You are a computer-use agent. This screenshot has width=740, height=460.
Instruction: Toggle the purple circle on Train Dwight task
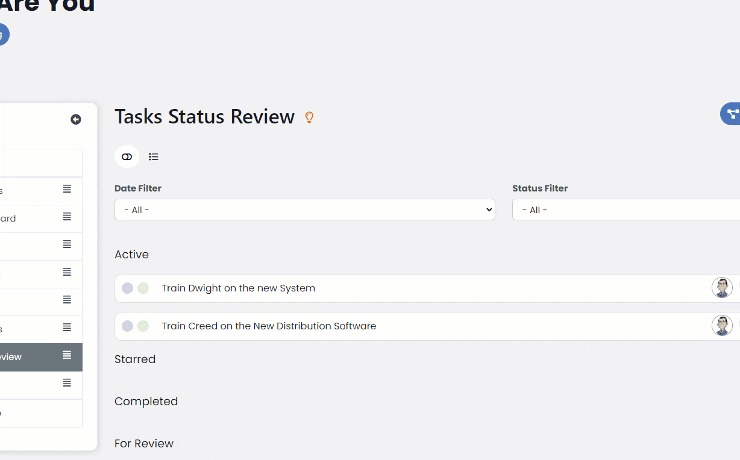coord(127,288)
